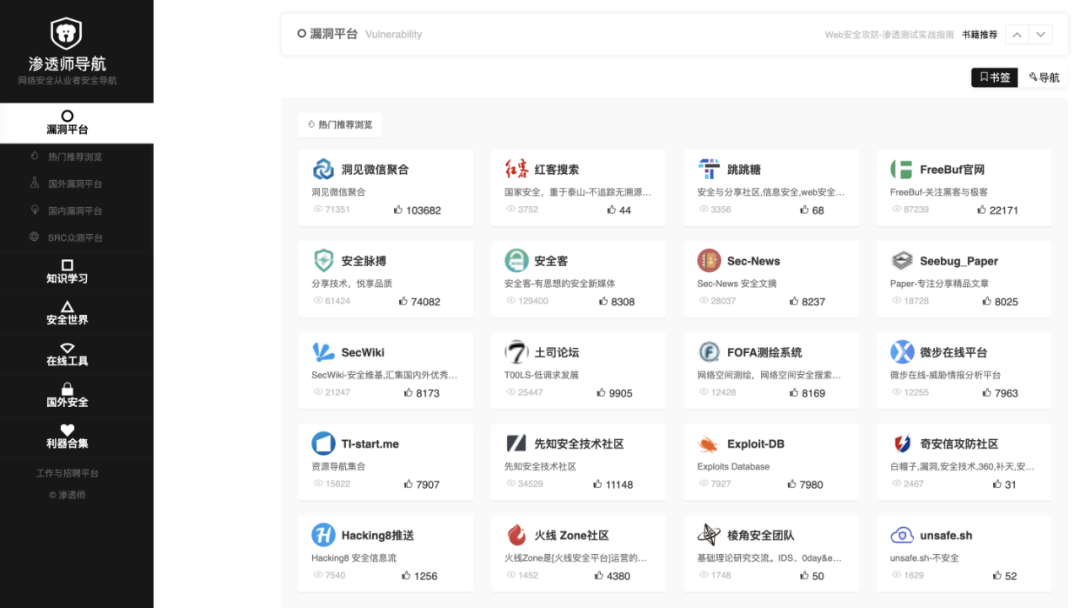Open the unsafe.sh card title

coord(946,536)
